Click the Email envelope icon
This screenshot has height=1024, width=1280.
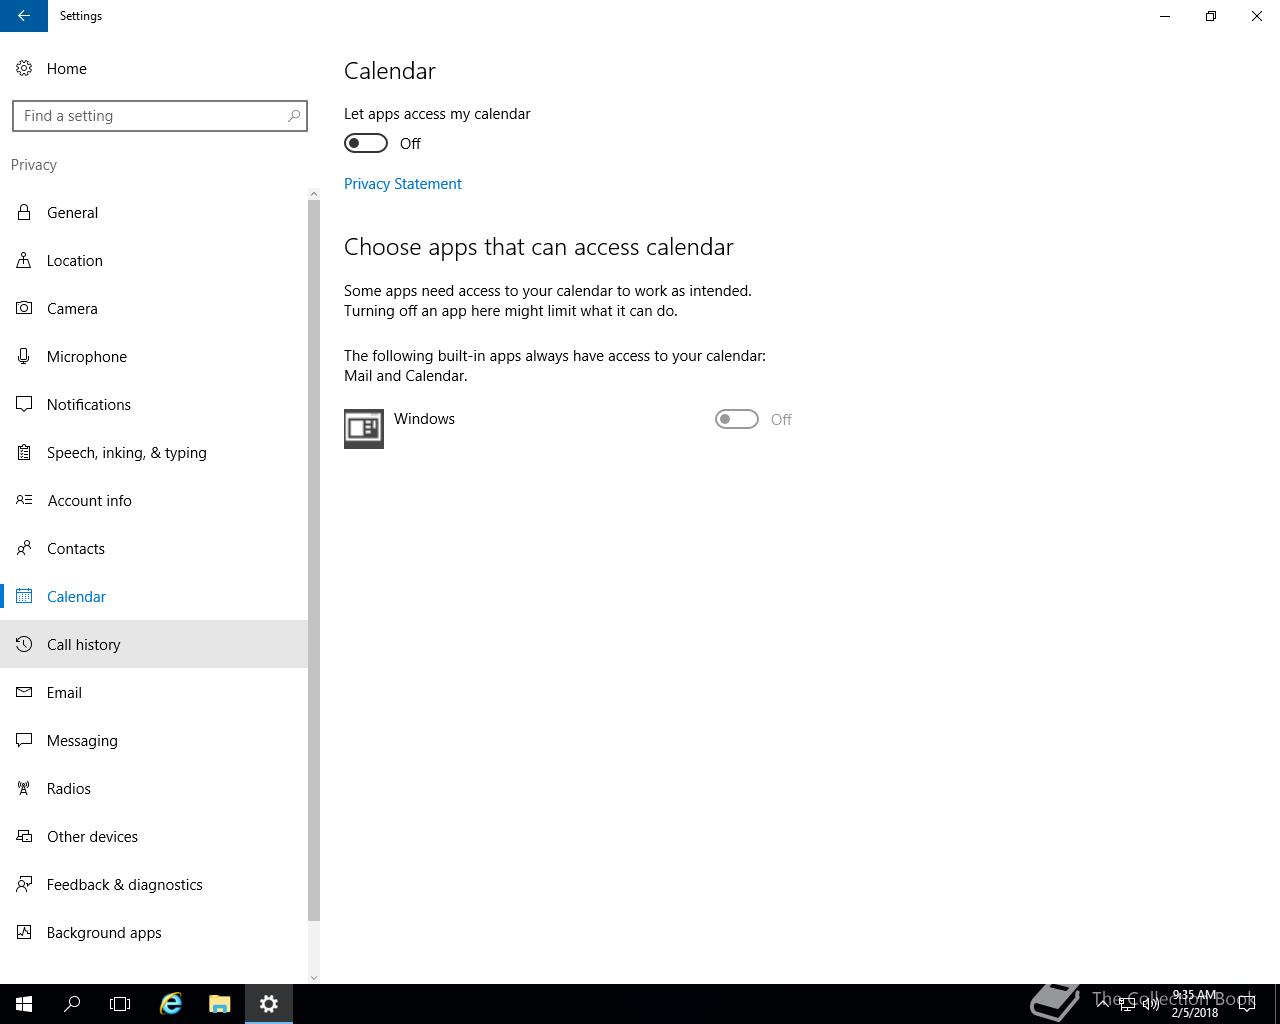[x=24, y=692]
